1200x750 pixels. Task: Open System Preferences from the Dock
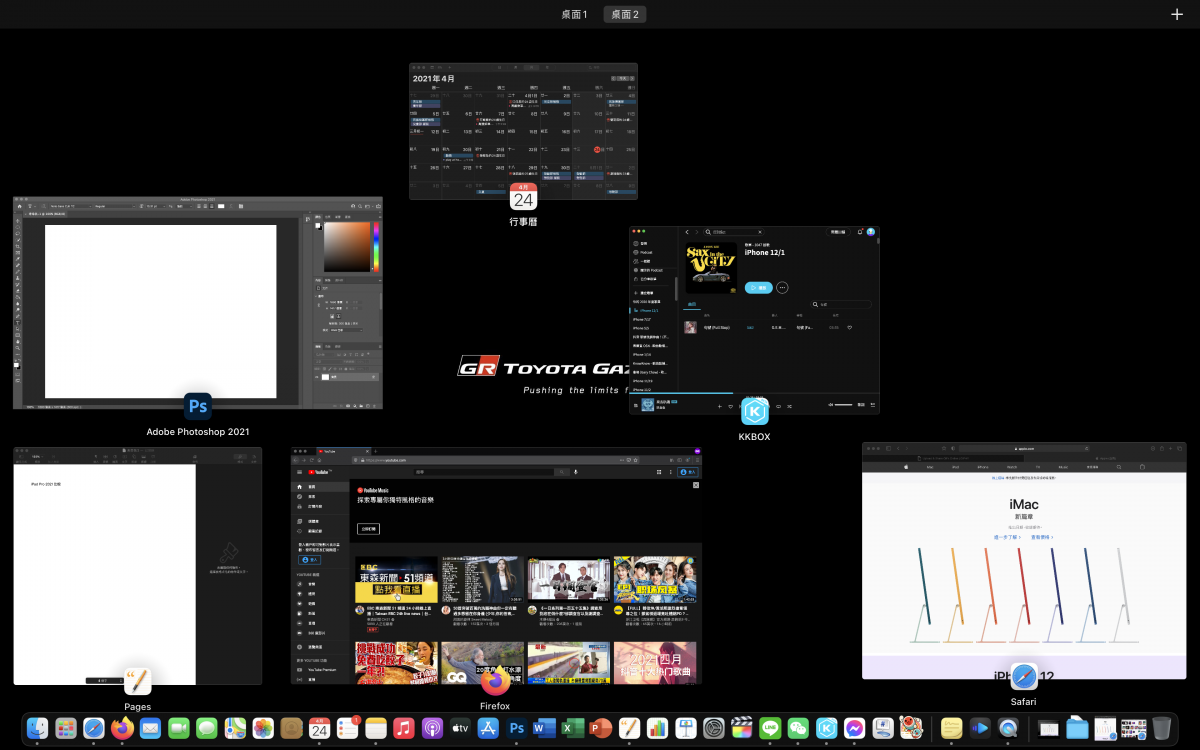(x=713, y=729)
